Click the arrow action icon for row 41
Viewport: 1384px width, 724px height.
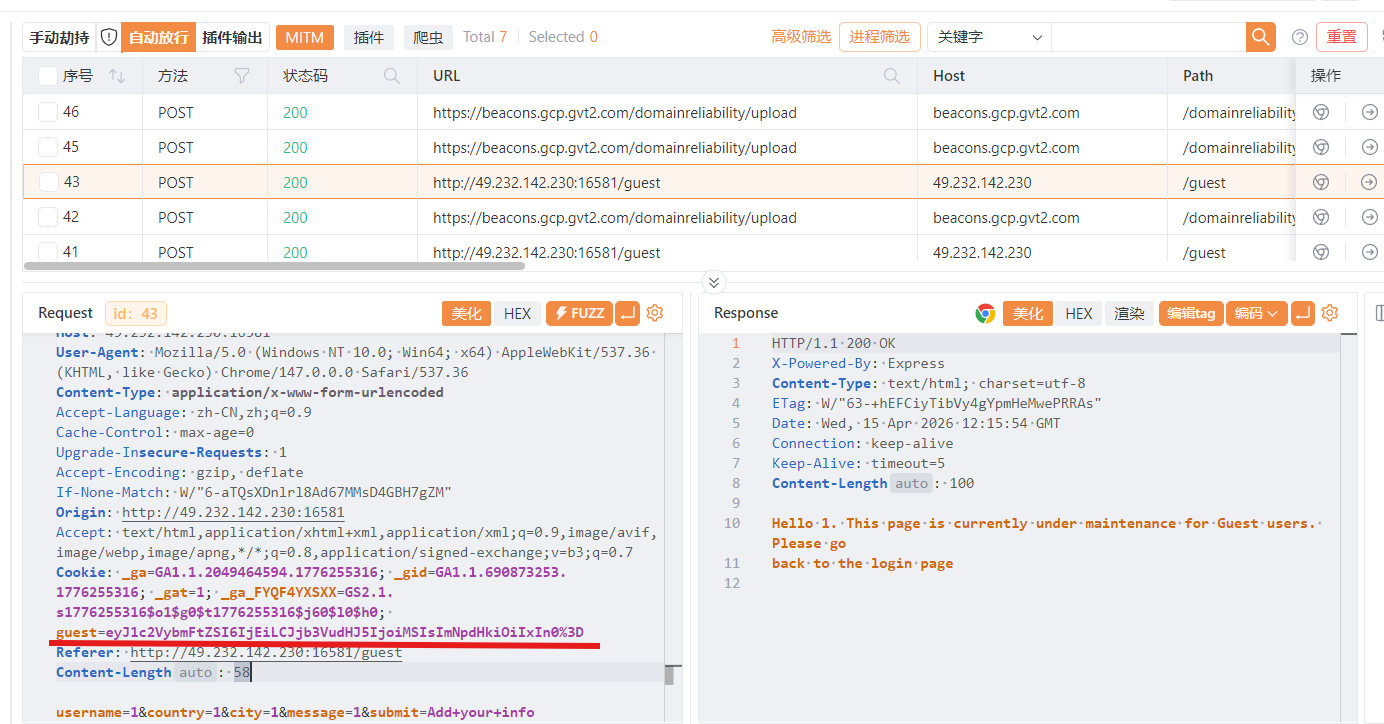[1369, 252]
